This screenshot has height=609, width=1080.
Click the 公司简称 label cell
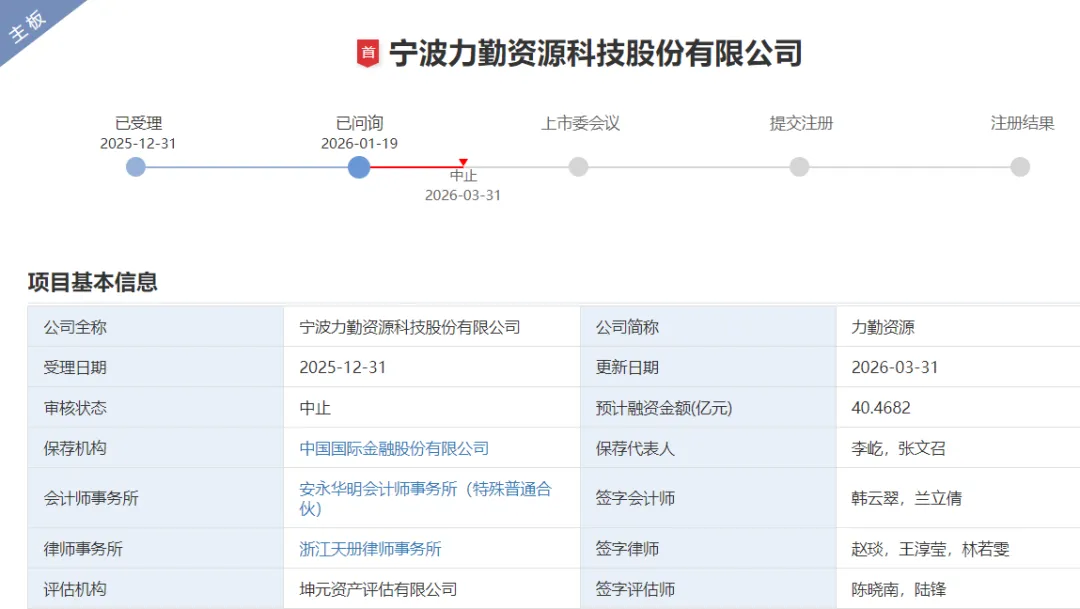tap(708, 327)
